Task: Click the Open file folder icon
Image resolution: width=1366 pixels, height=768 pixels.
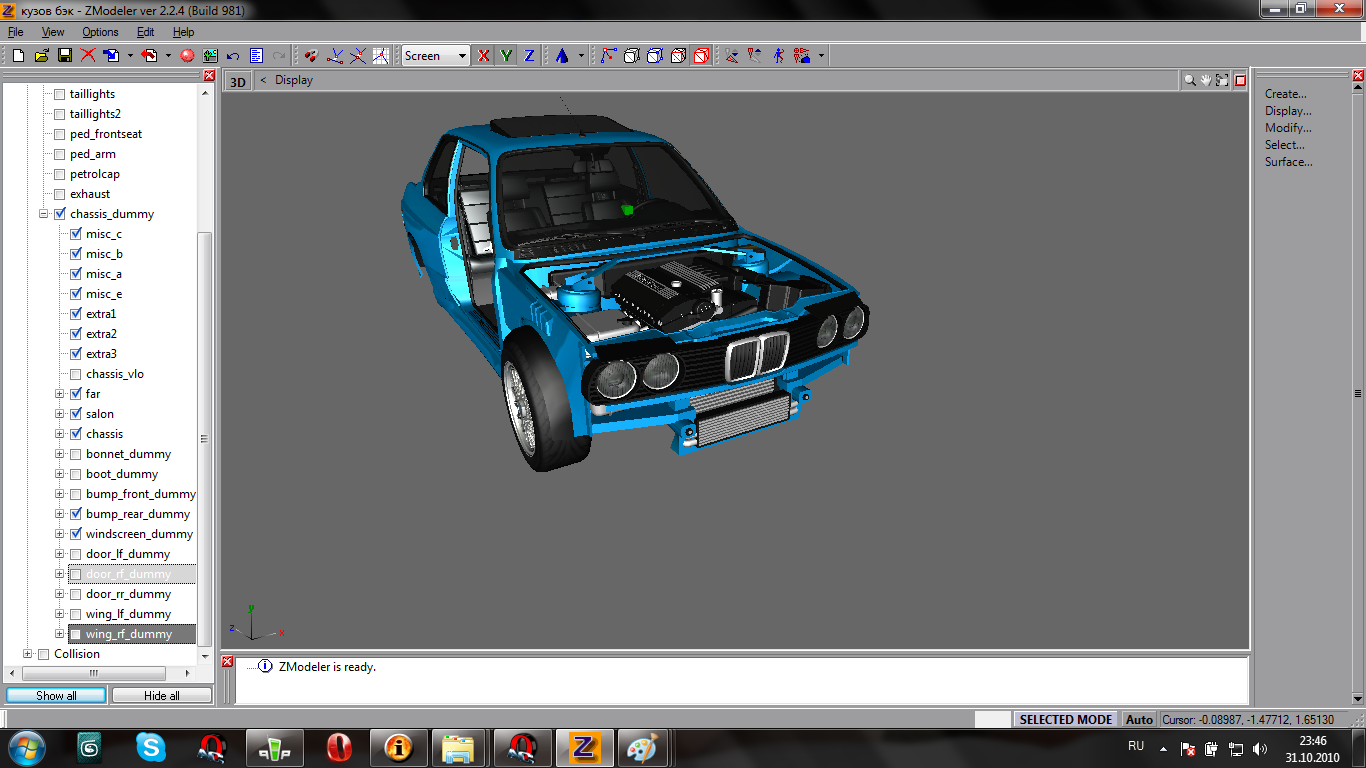Action: click(41, 56)
